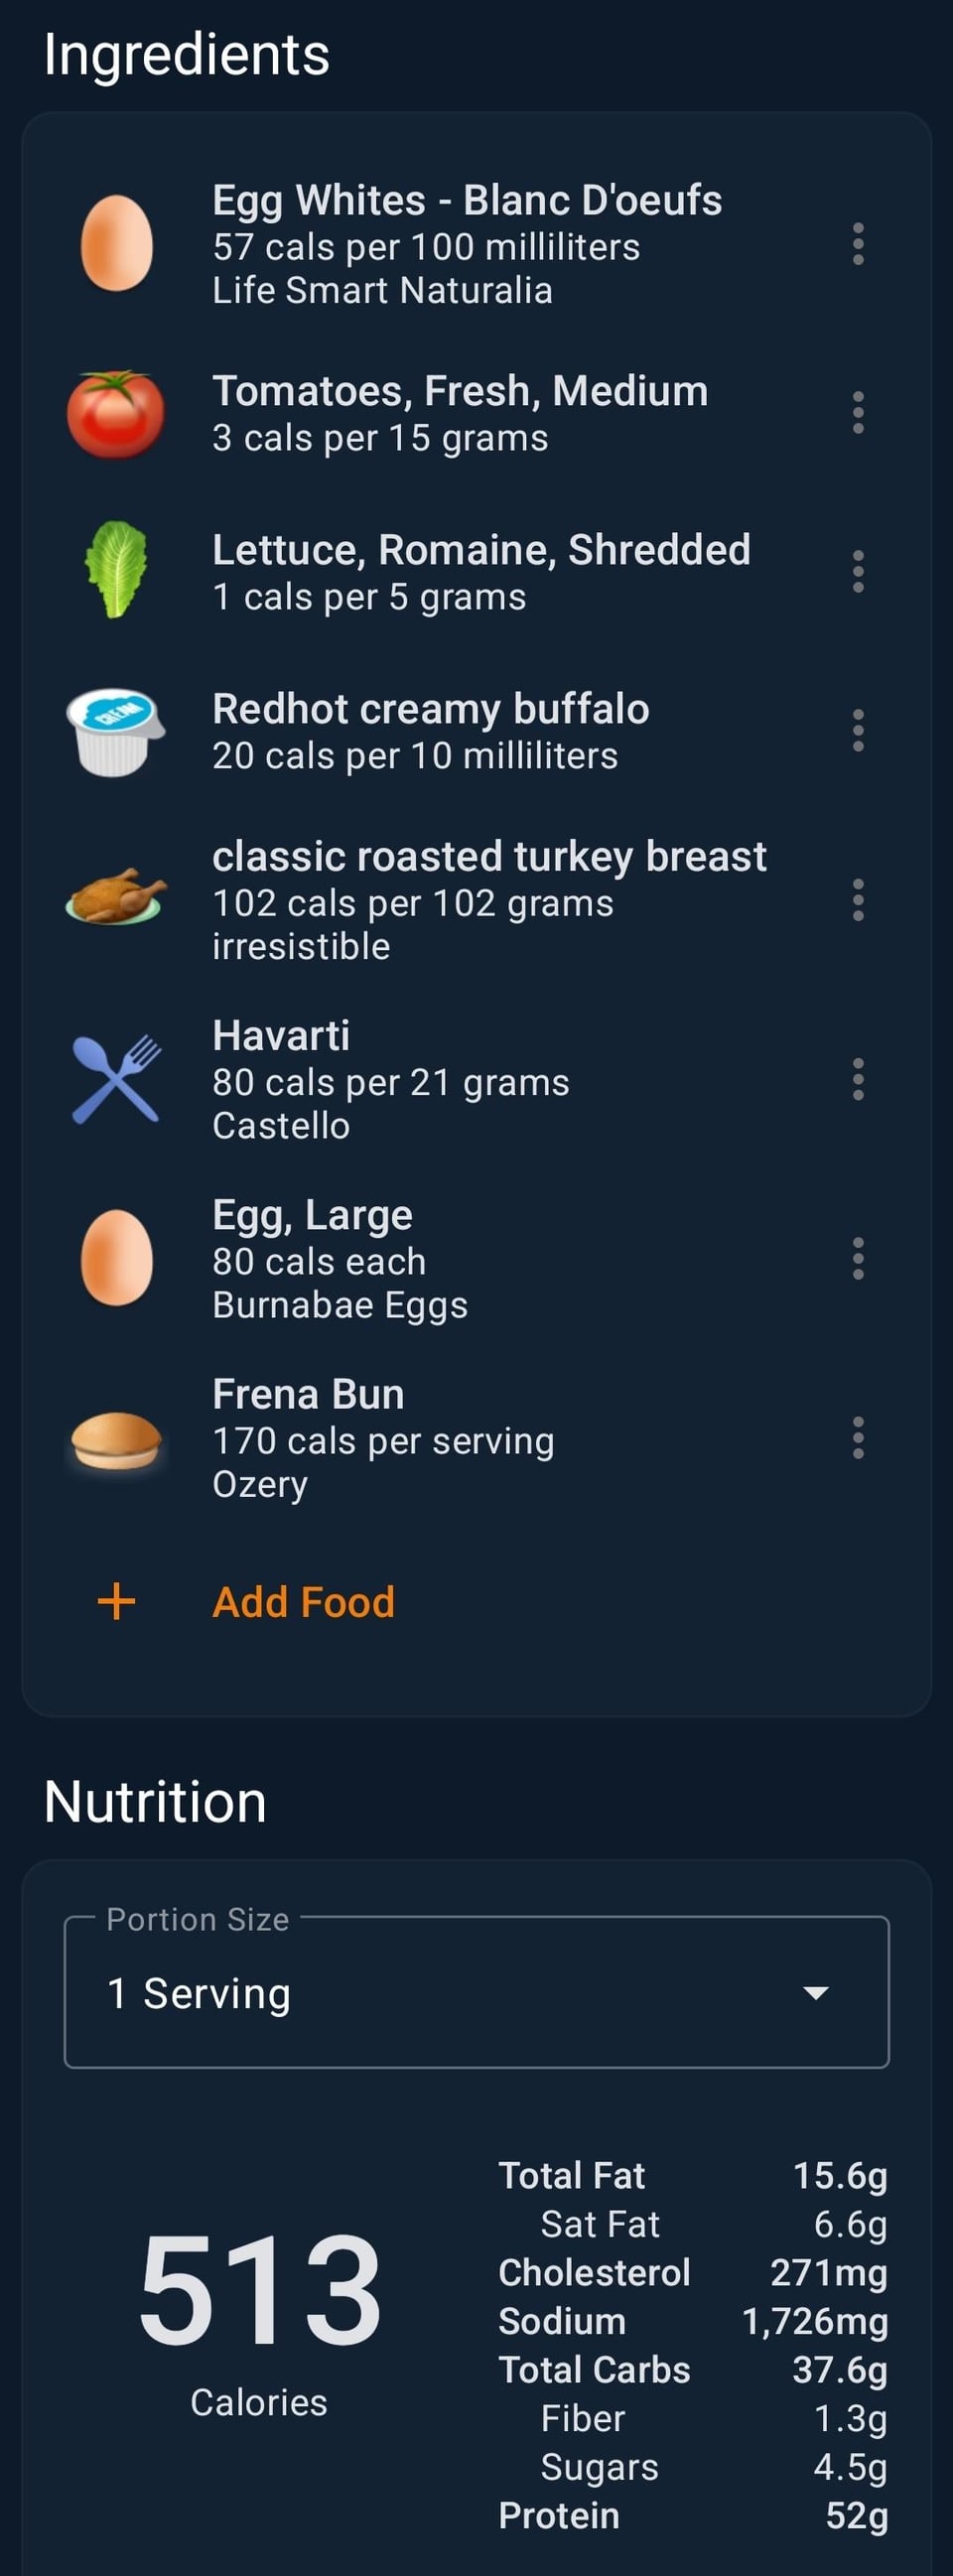Expand the Portion Size dropdown arrow
The height and width of the screenshot is (2576, 953).
click(815, 1992)
